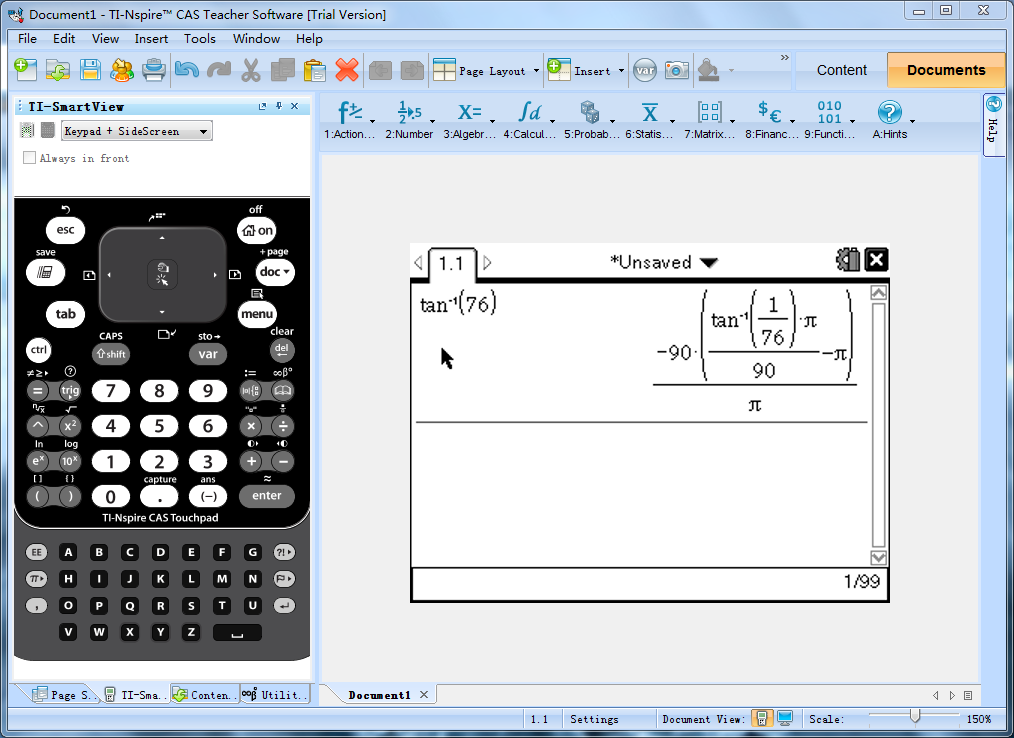Select Computer document view icon in status bar
This screenshot has height=738, width=1014.
tap(785, 719)
